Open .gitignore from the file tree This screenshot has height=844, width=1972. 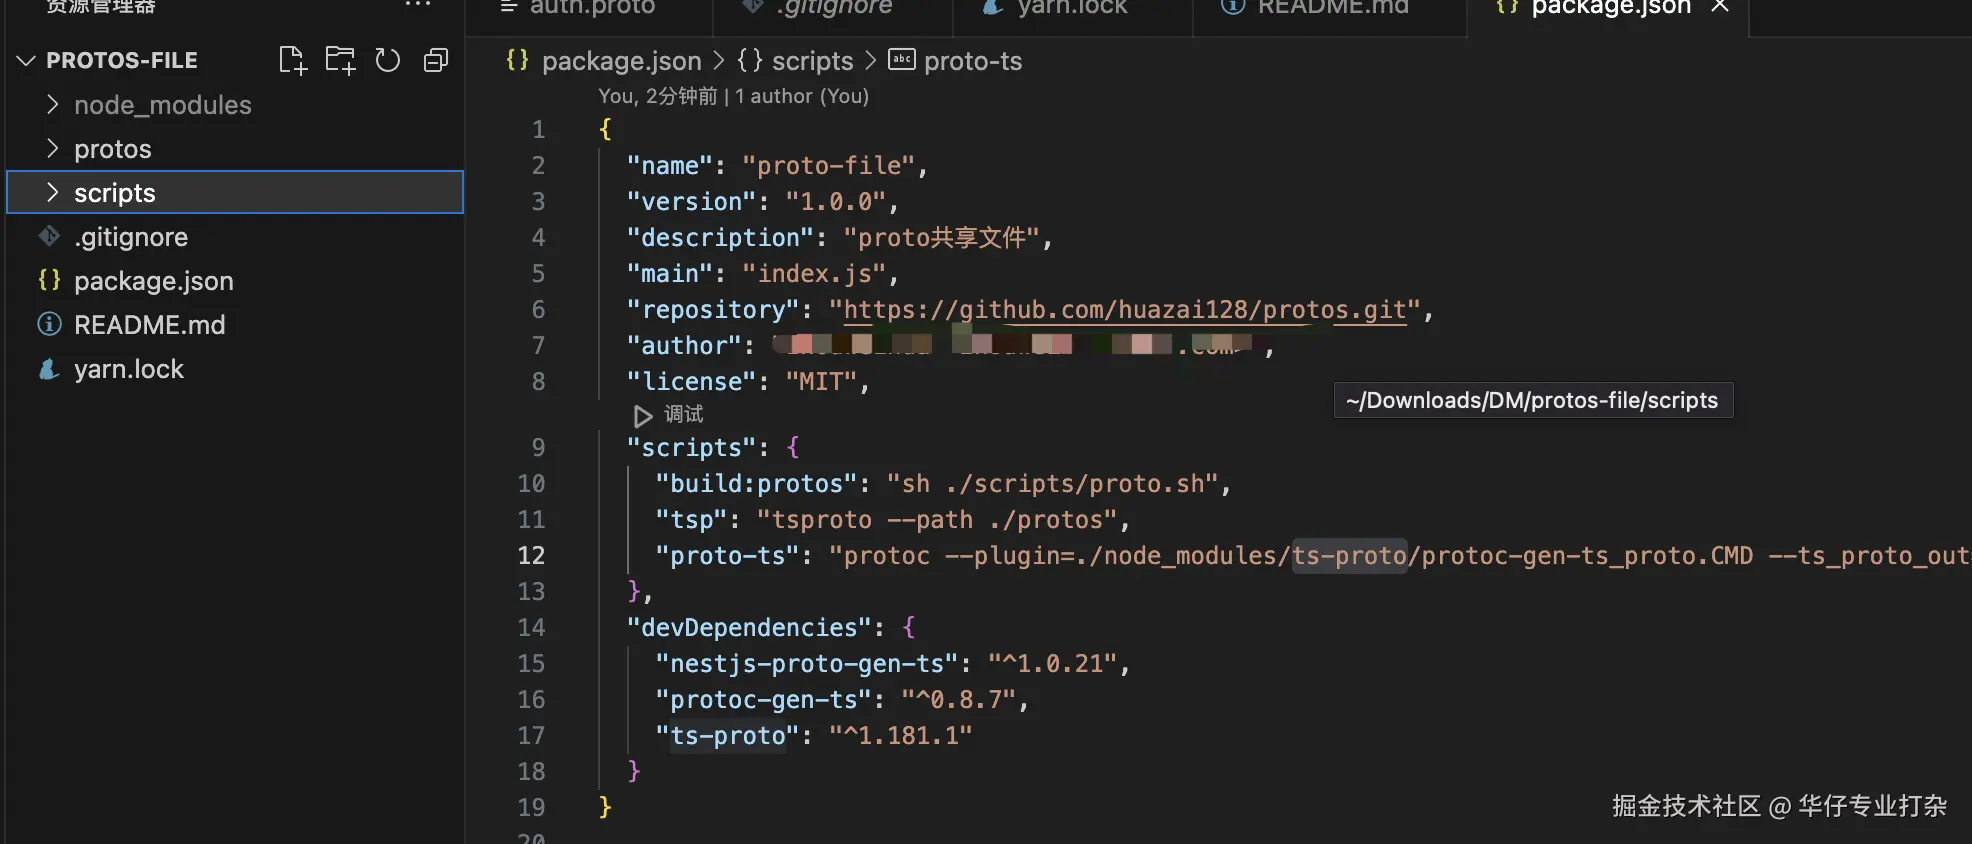pos(131,237)
